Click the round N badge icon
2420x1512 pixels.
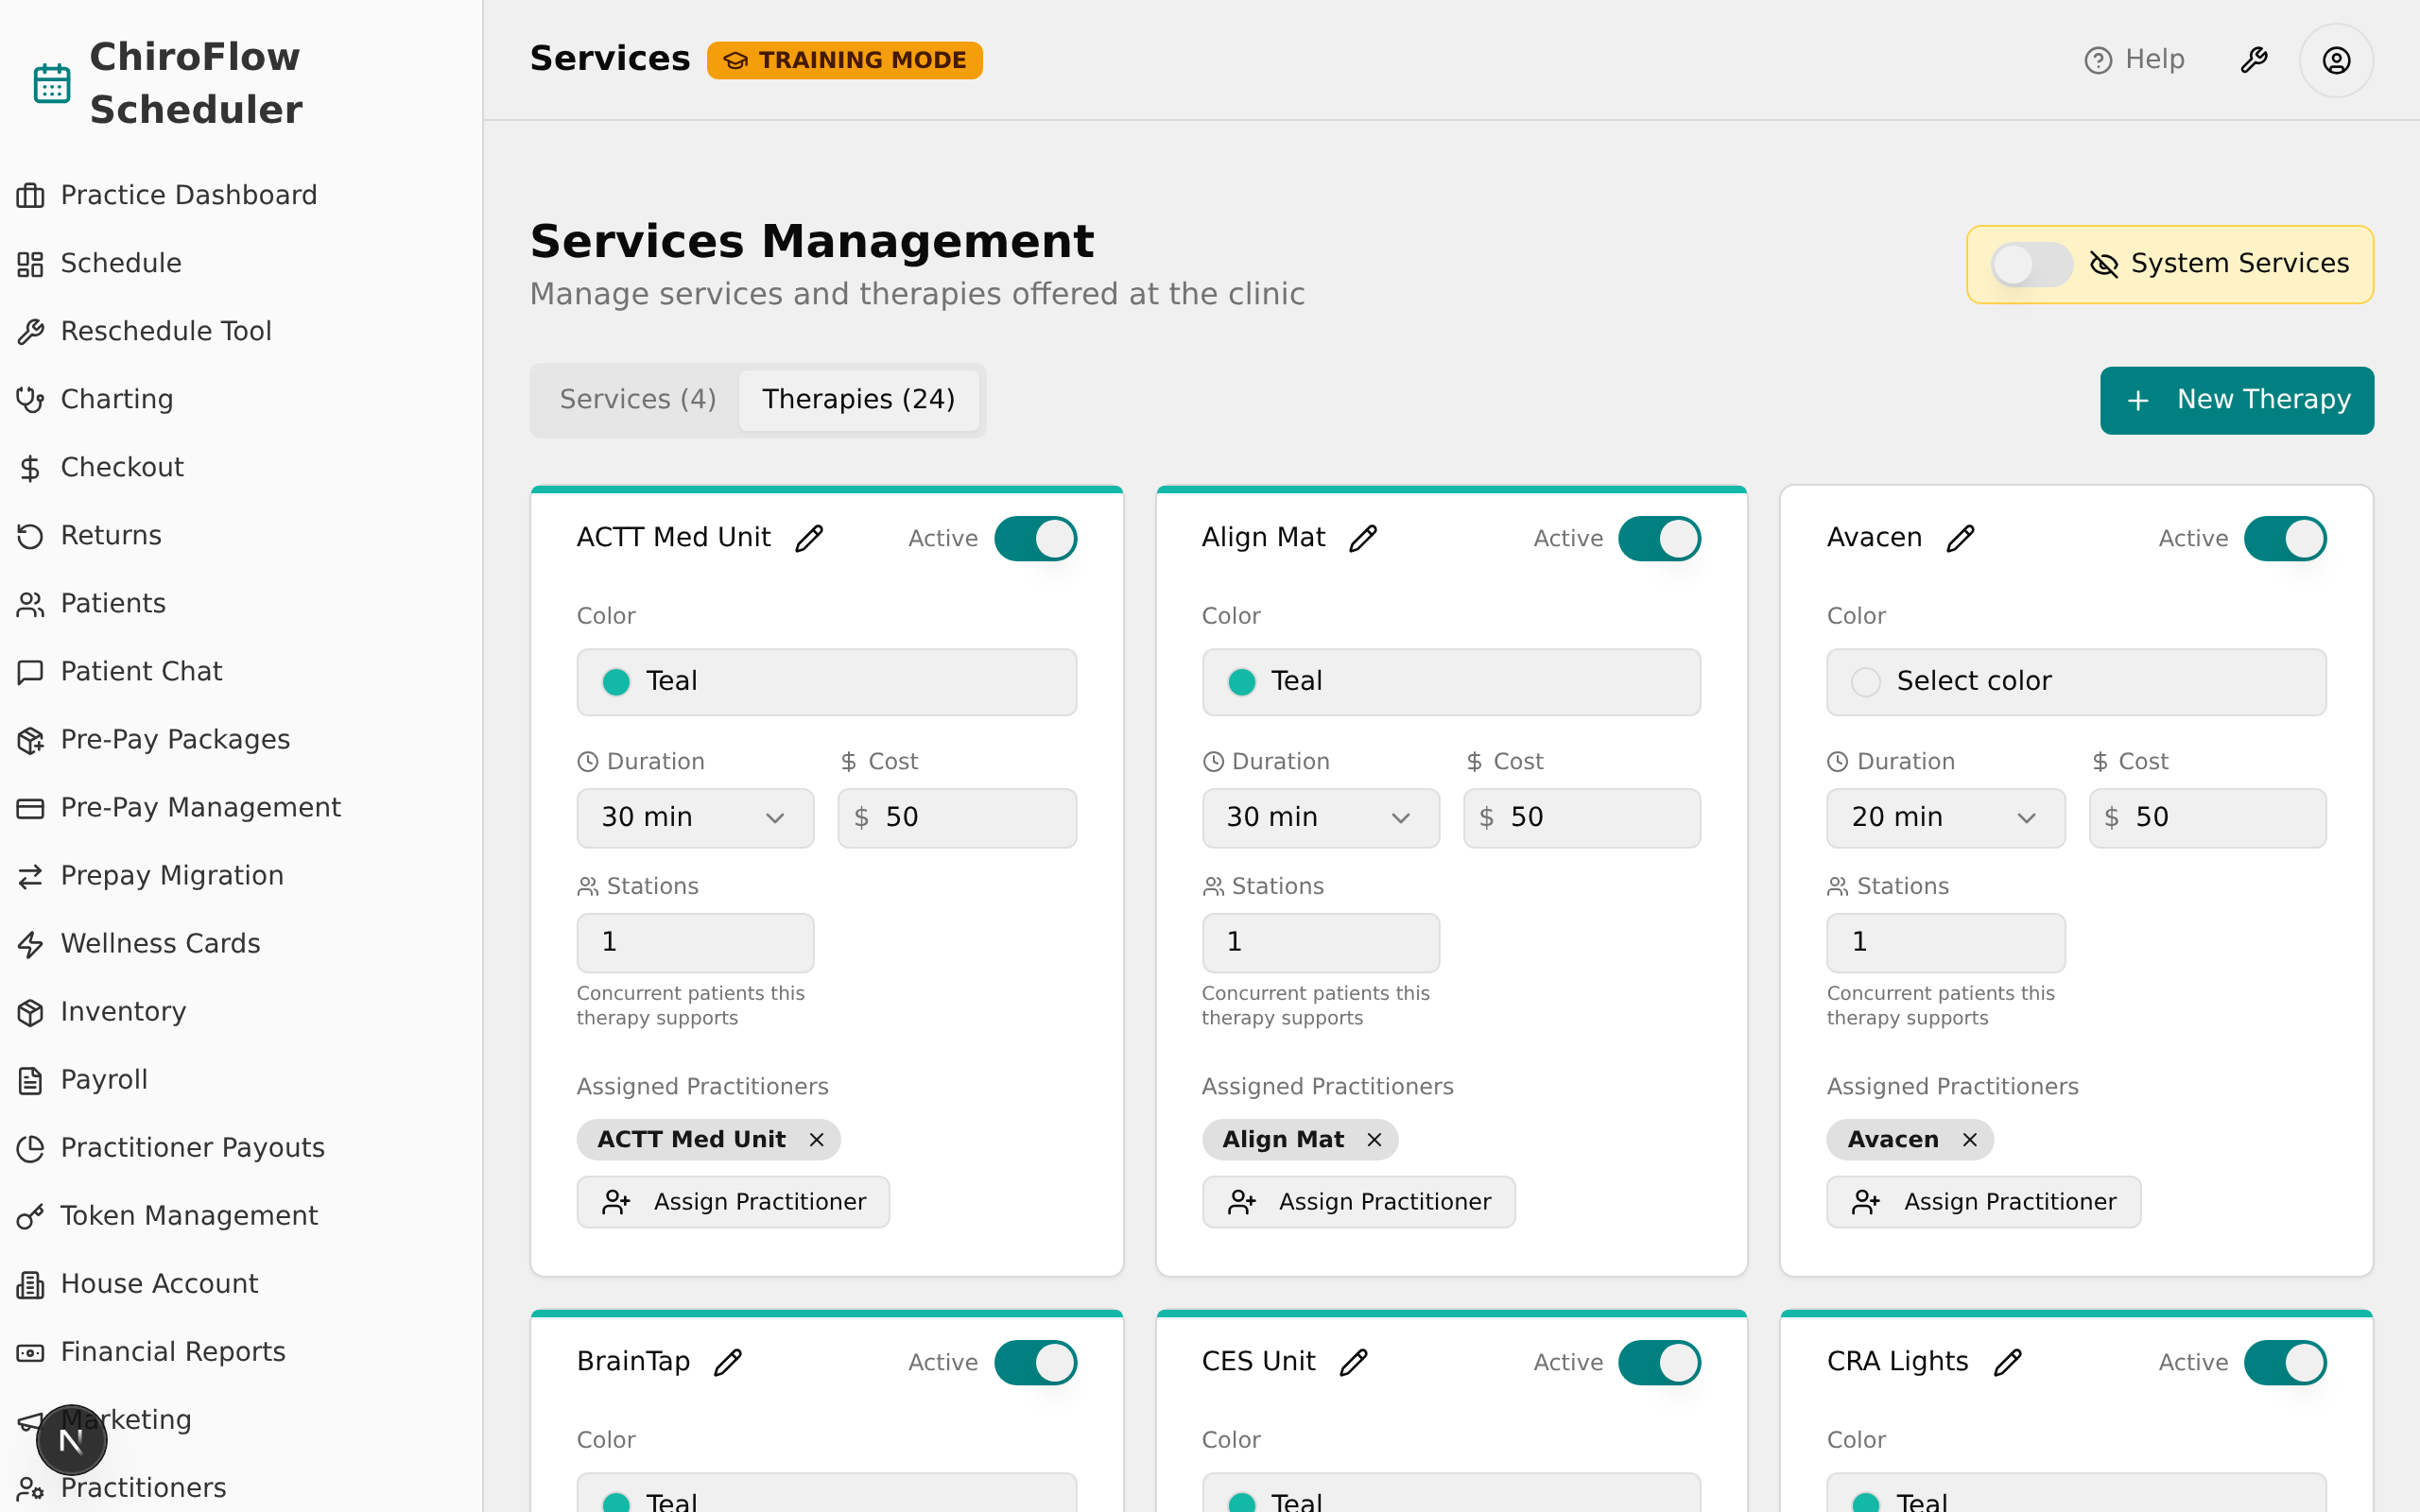click(71, 1440)
